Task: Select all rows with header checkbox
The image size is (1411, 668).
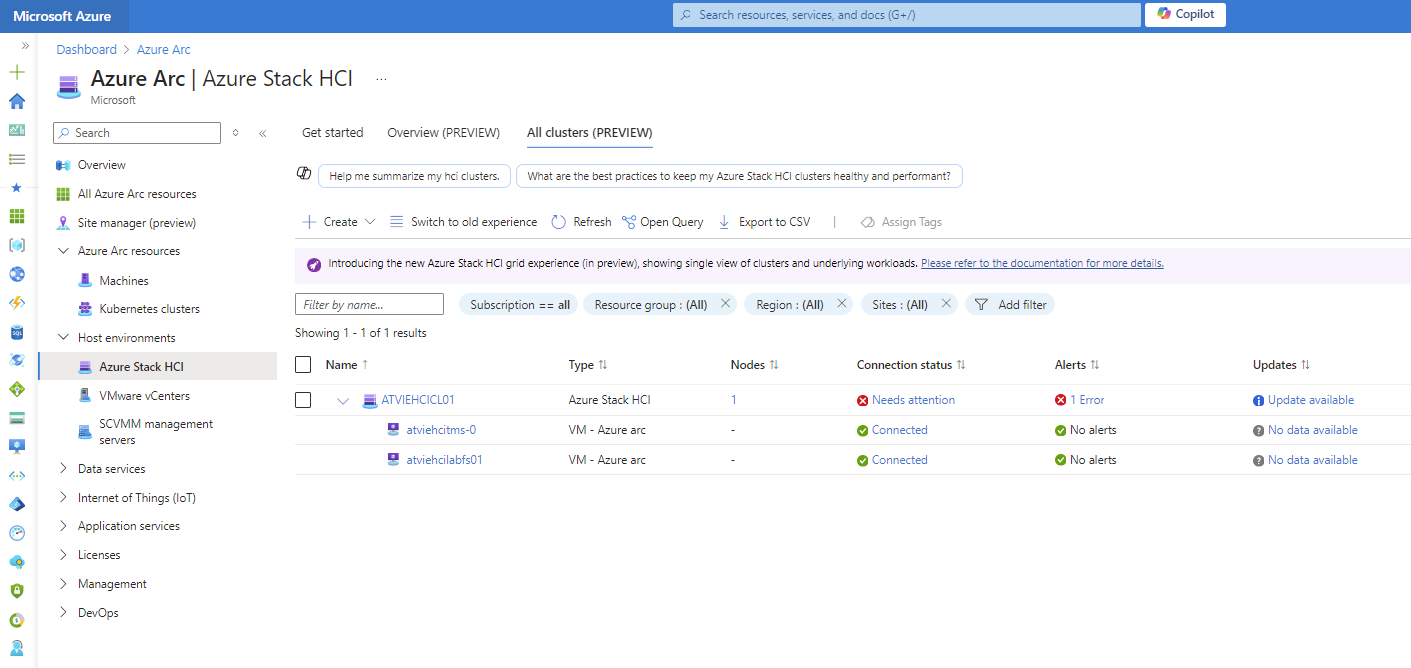Action: tap(303, 365)
